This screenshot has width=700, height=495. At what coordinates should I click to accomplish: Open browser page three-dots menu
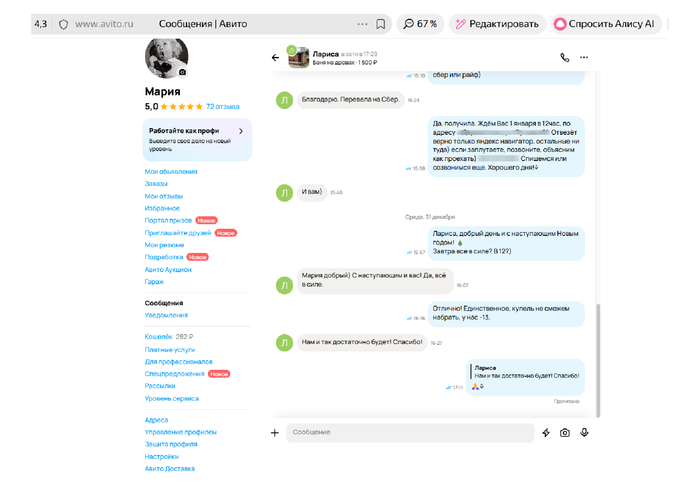361,23
